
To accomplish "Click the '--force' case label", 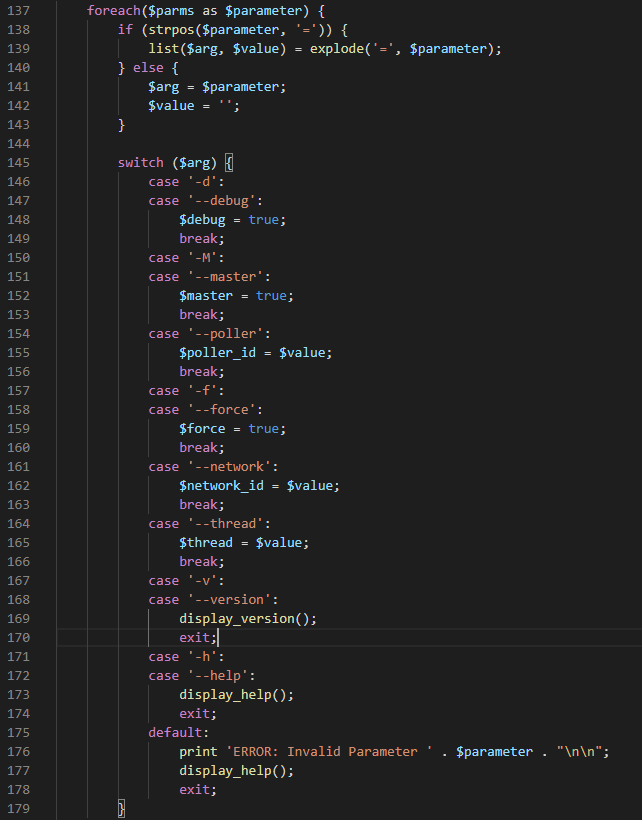I will click(225, 410).
